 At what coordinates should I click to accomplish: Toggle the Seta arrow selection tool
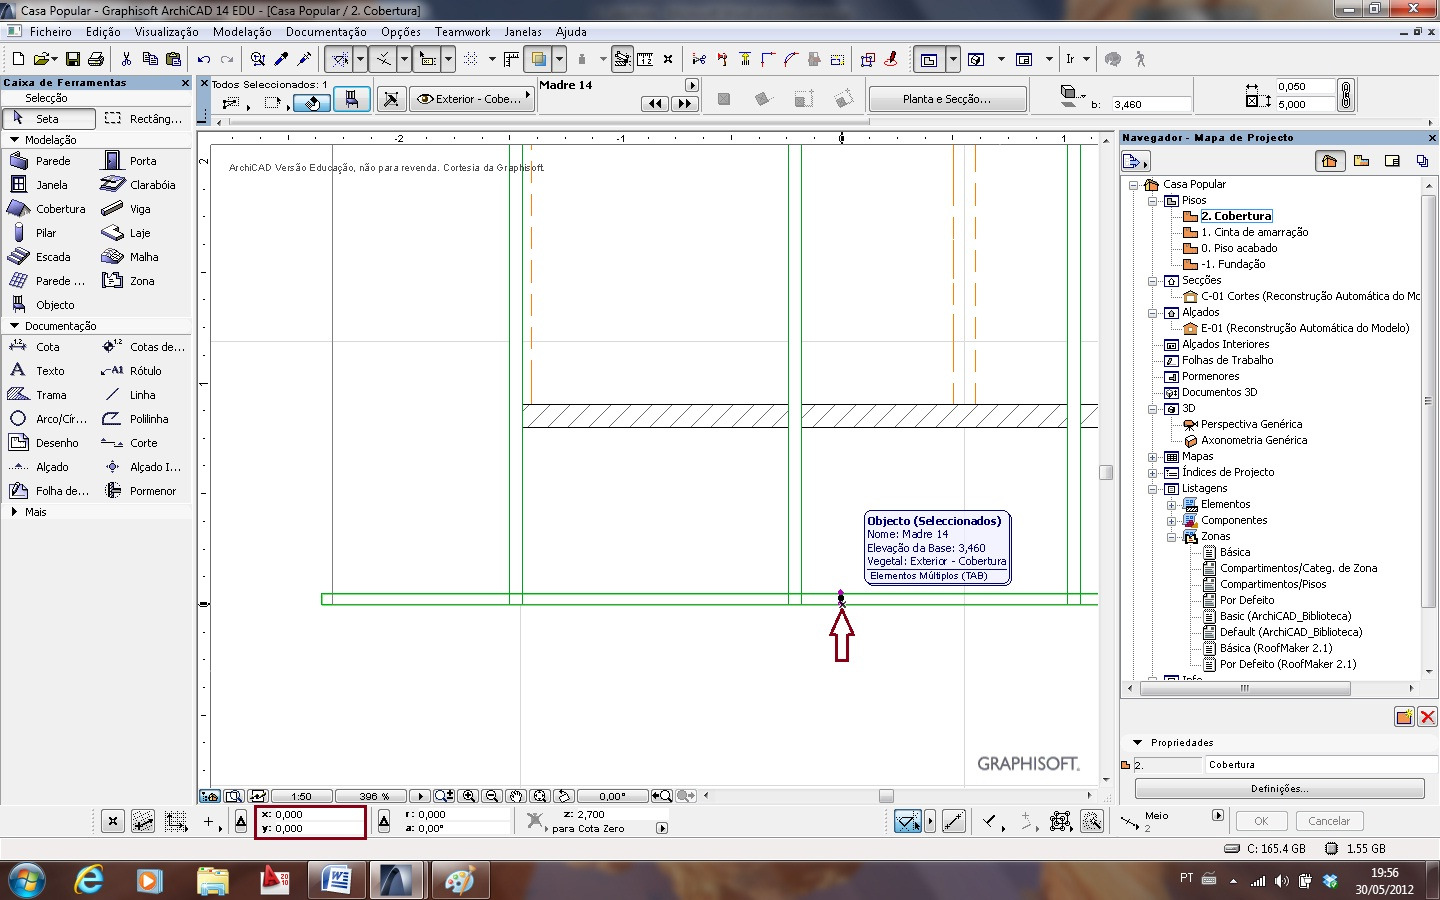click(x=49, y=119)
